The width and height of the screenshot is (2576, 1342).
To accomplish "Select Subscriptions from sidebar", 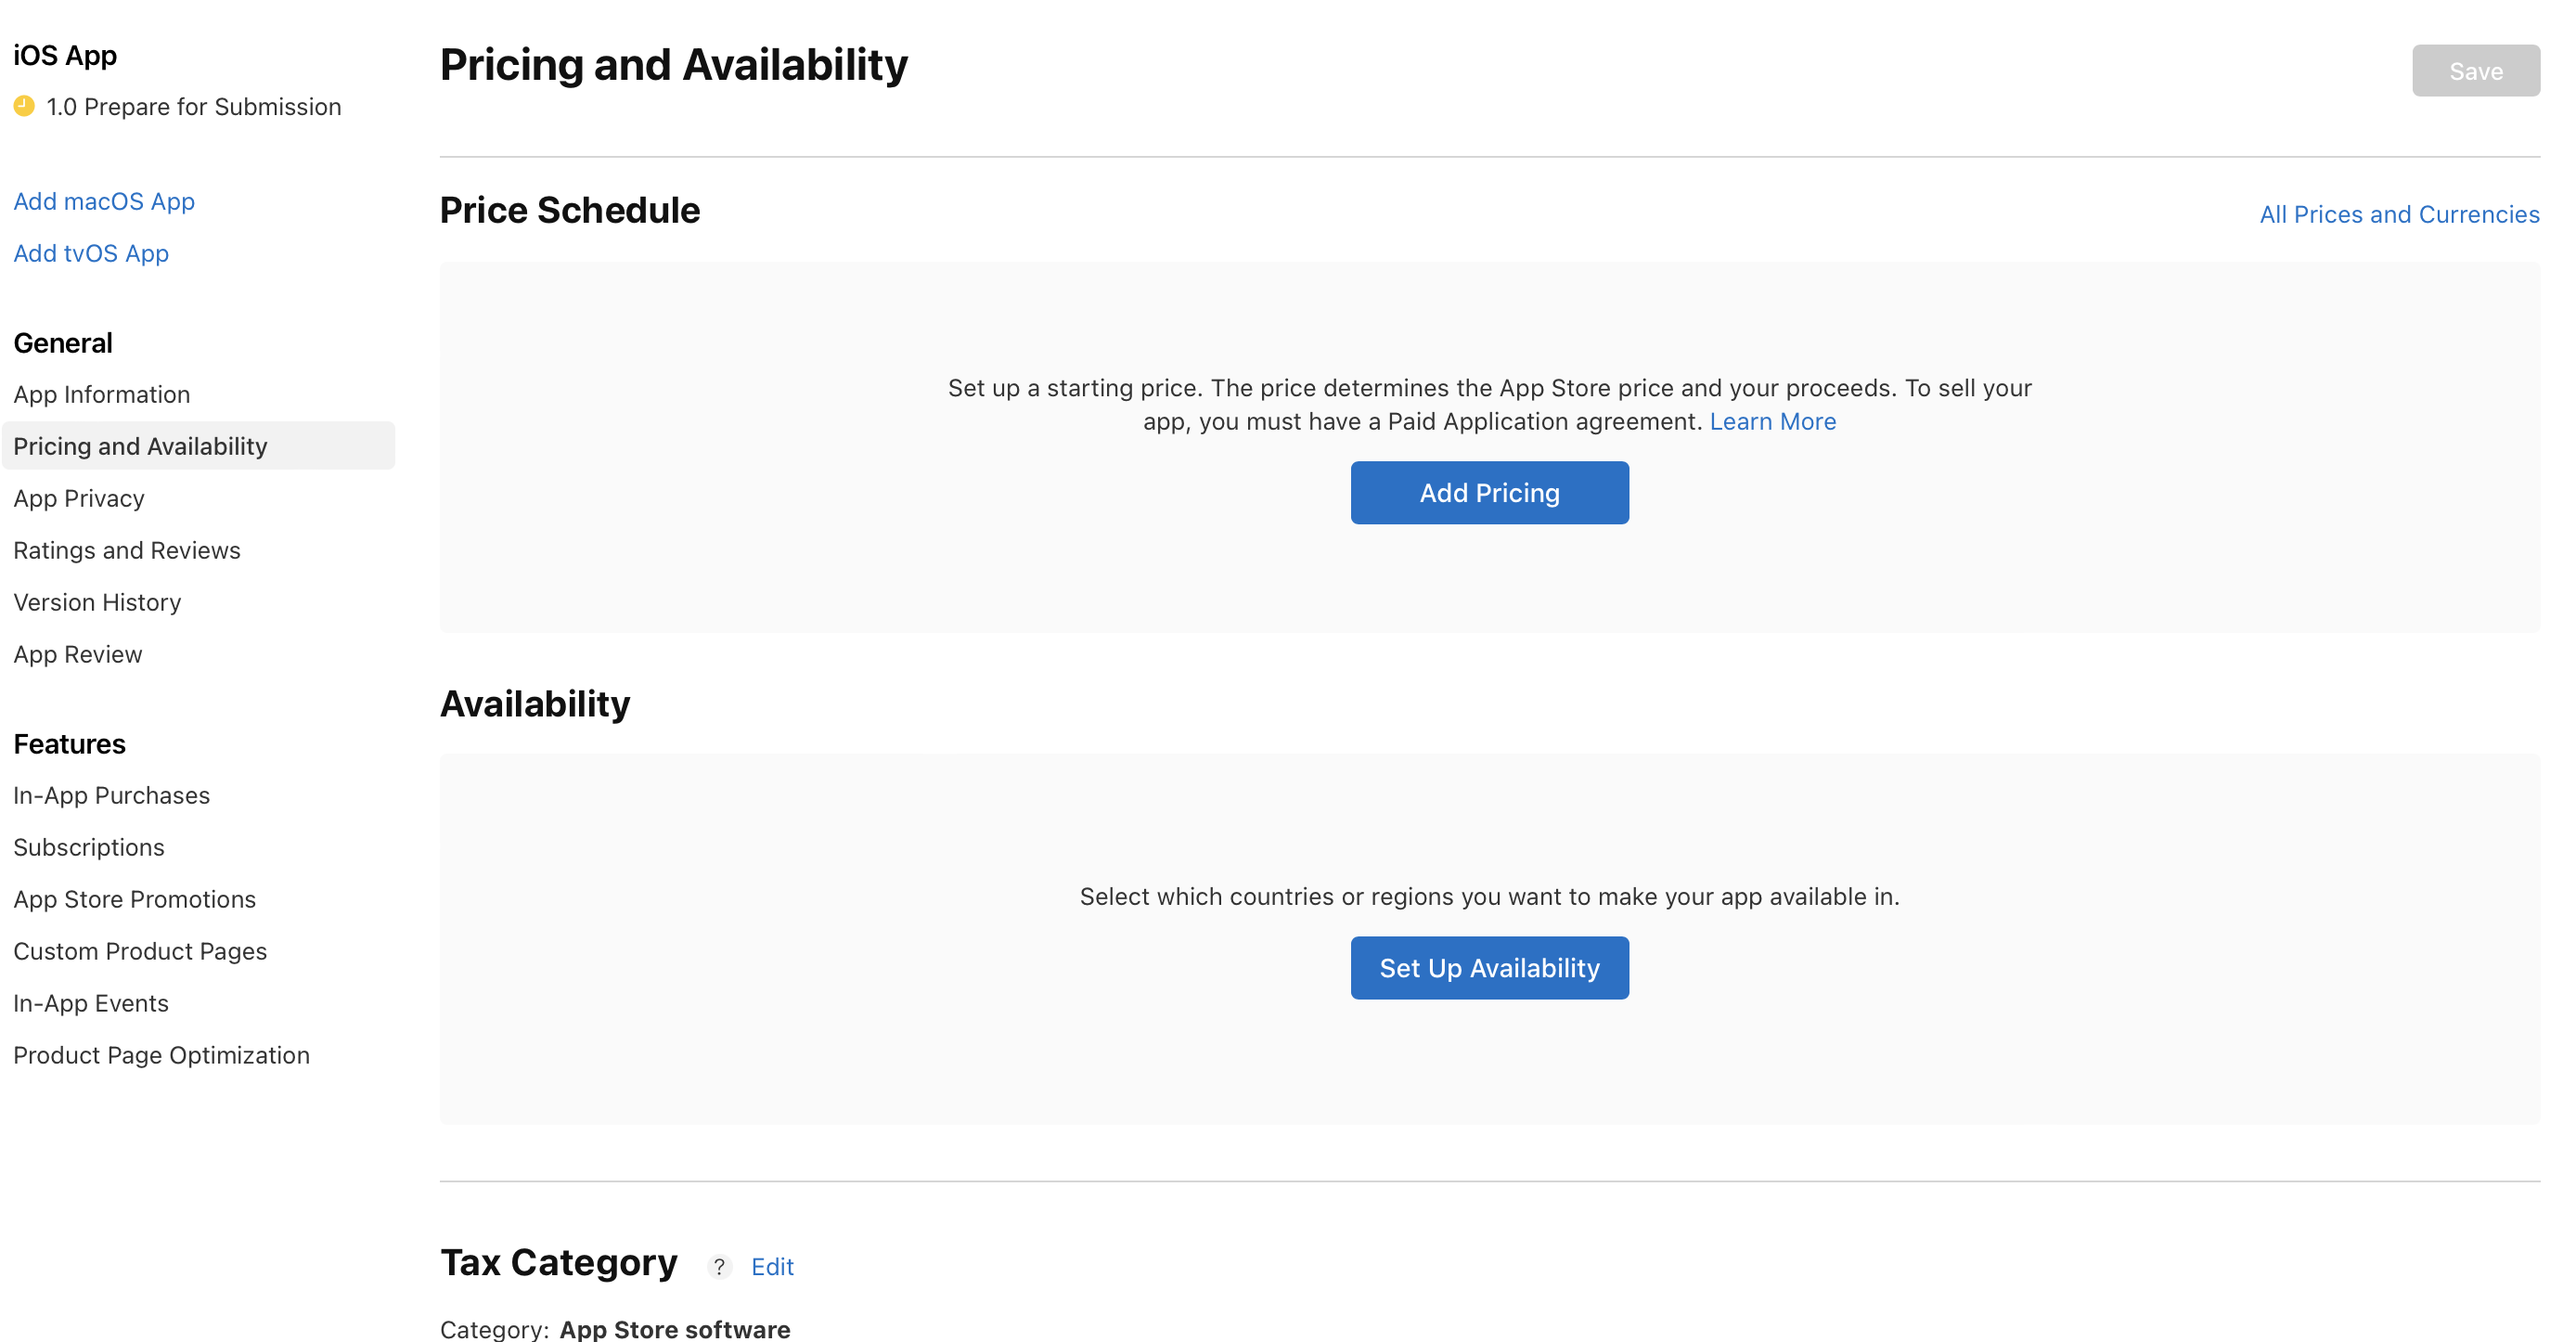I will coord(89,847).
